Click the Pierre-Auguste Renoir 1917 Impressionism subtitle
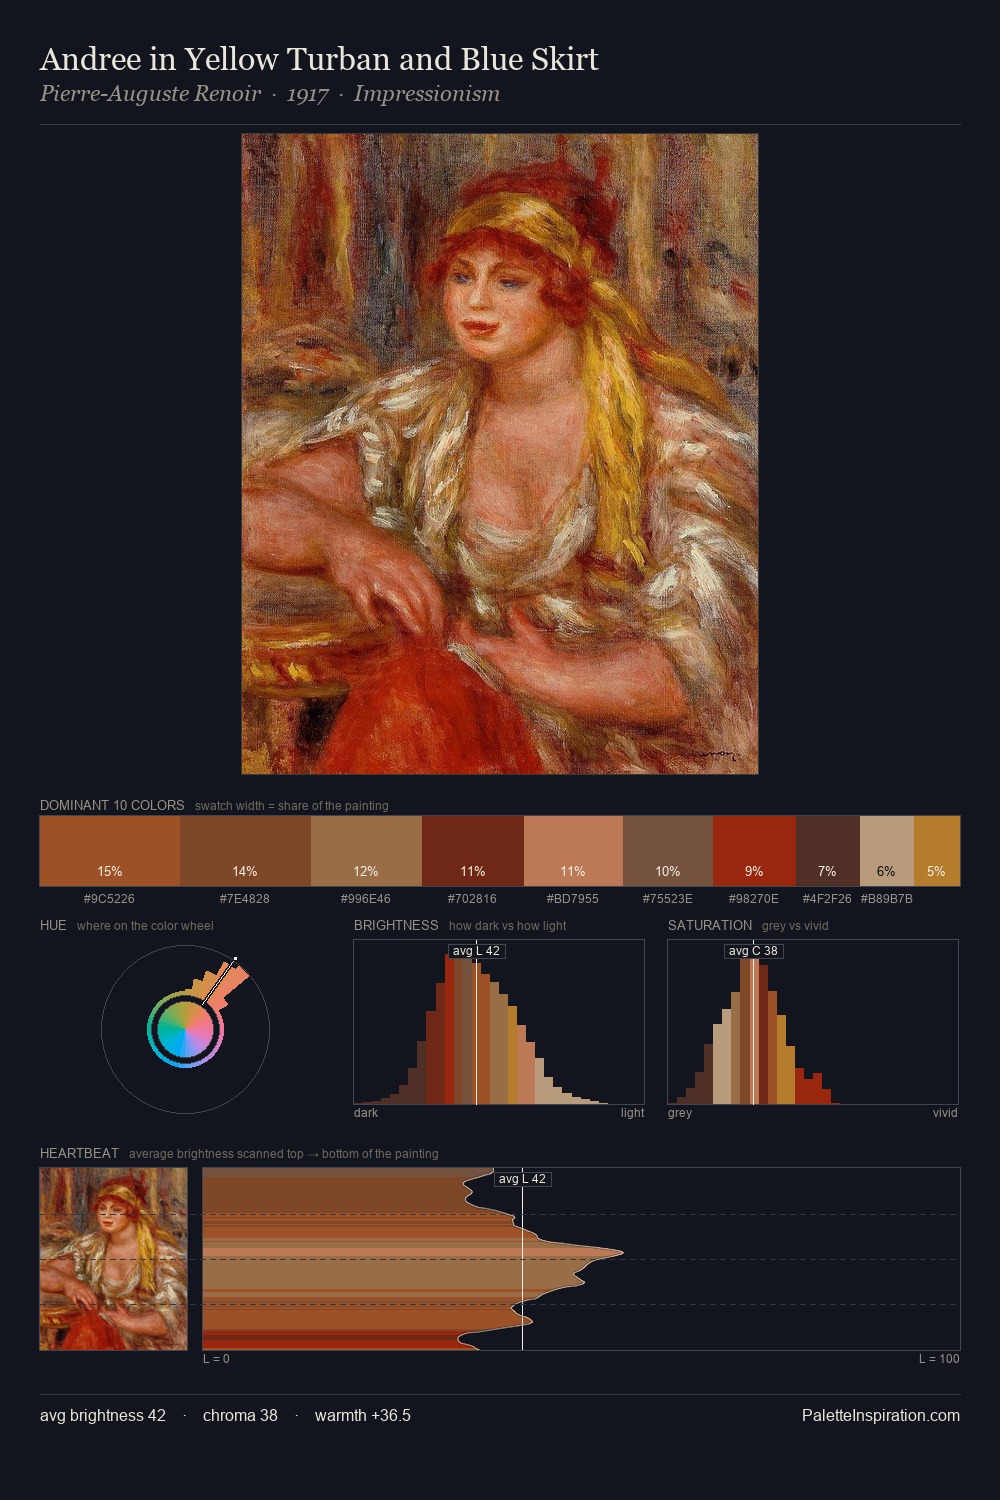This screenshot has height=1500, width=1000. tap(270, 94)
